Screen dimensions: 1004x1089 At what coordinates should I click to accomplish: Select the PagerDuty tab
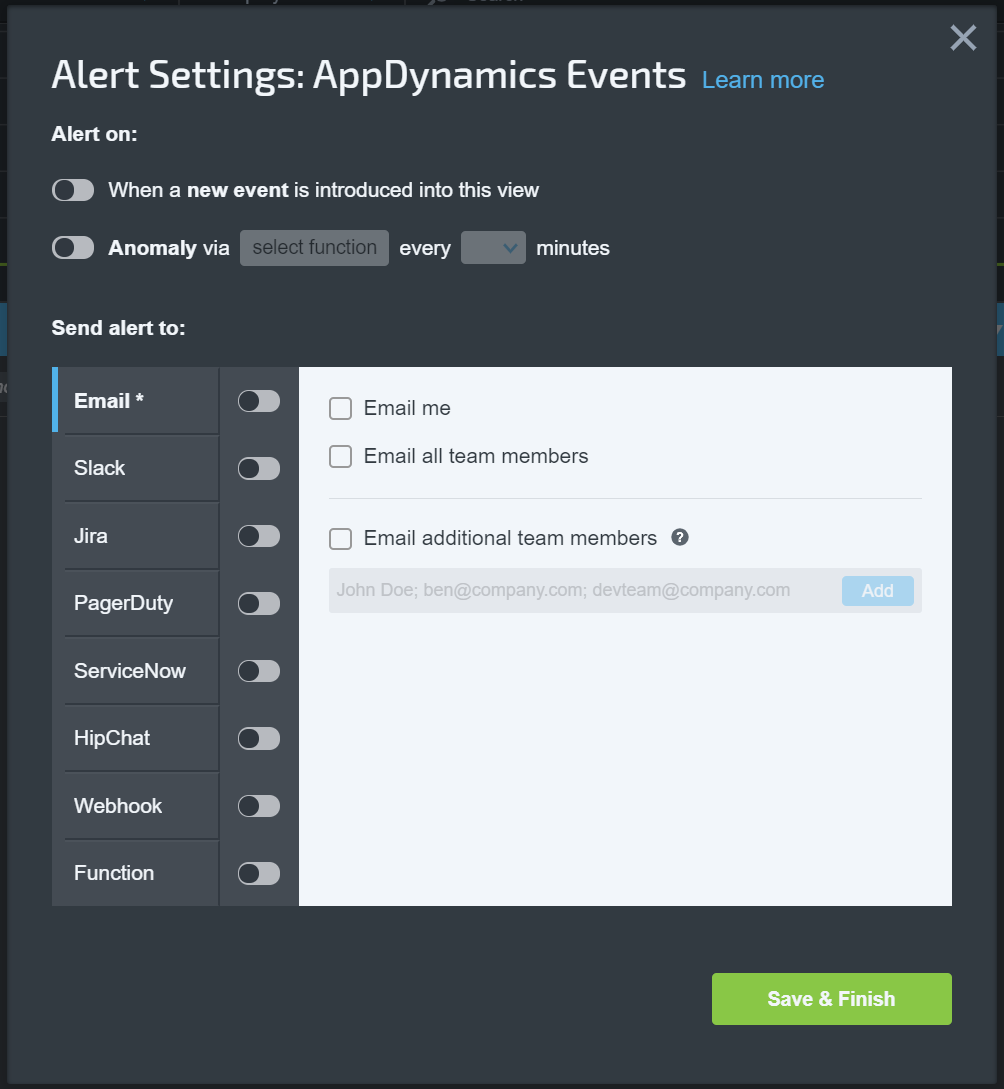click(x=142, y=603)
